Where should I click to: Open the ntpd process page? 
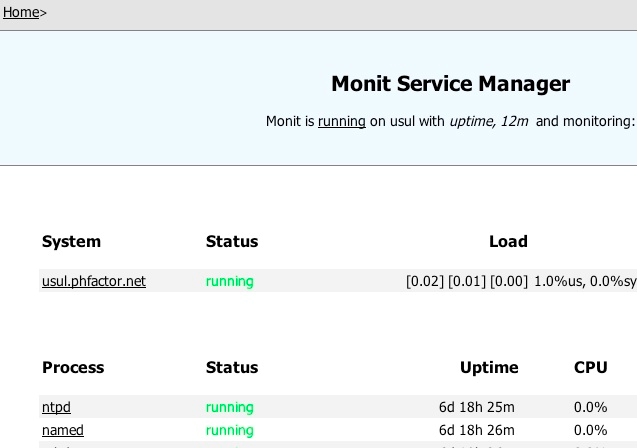(56, 407)
